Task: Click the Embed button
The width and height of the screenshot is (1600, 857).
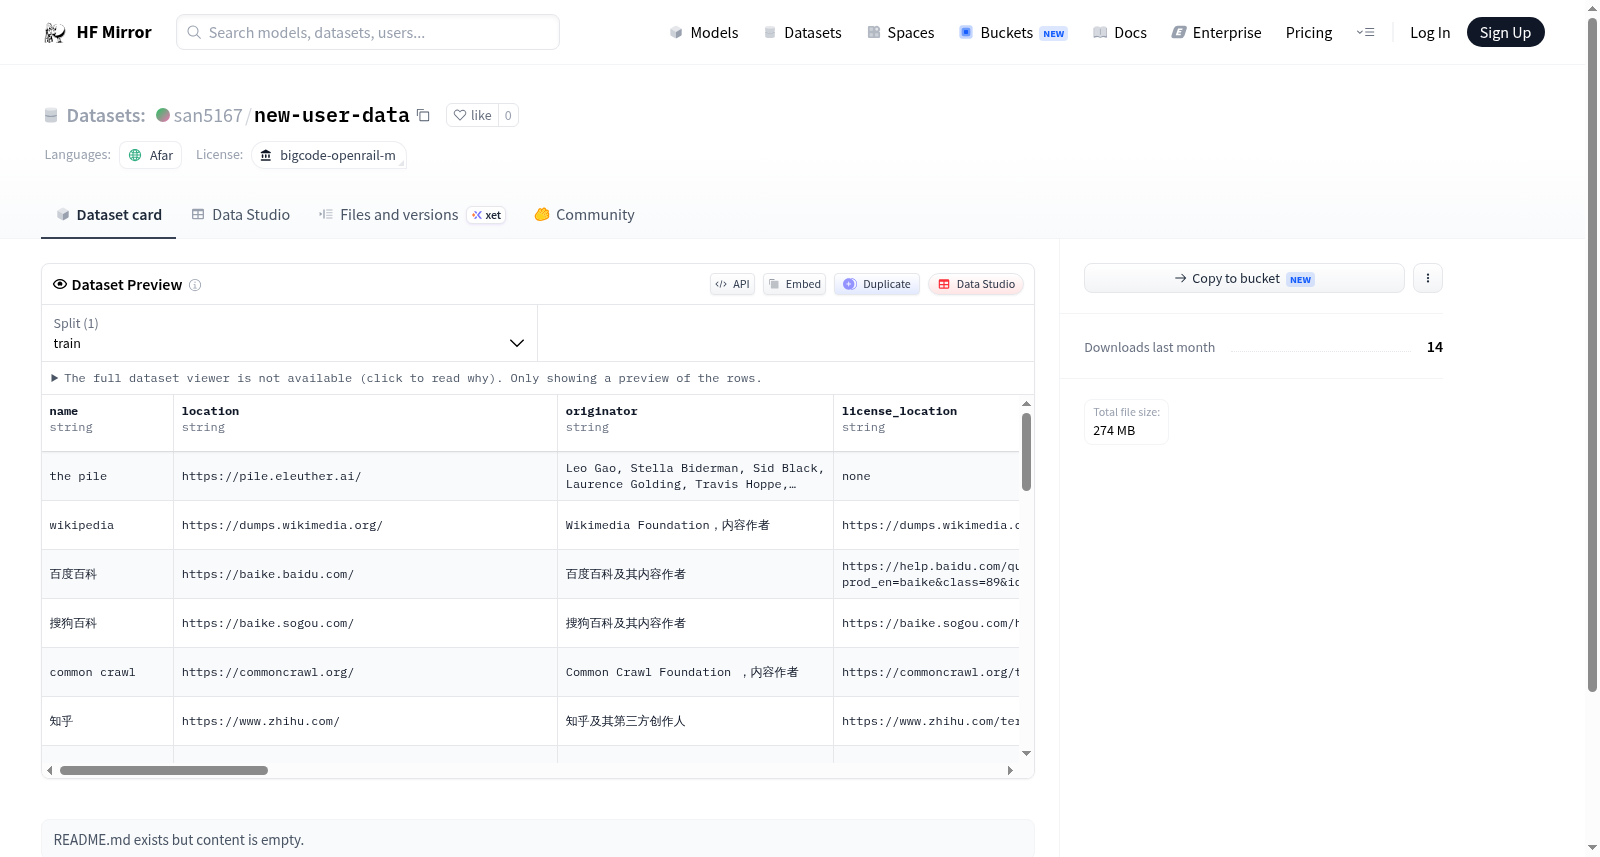Action: 795,284
